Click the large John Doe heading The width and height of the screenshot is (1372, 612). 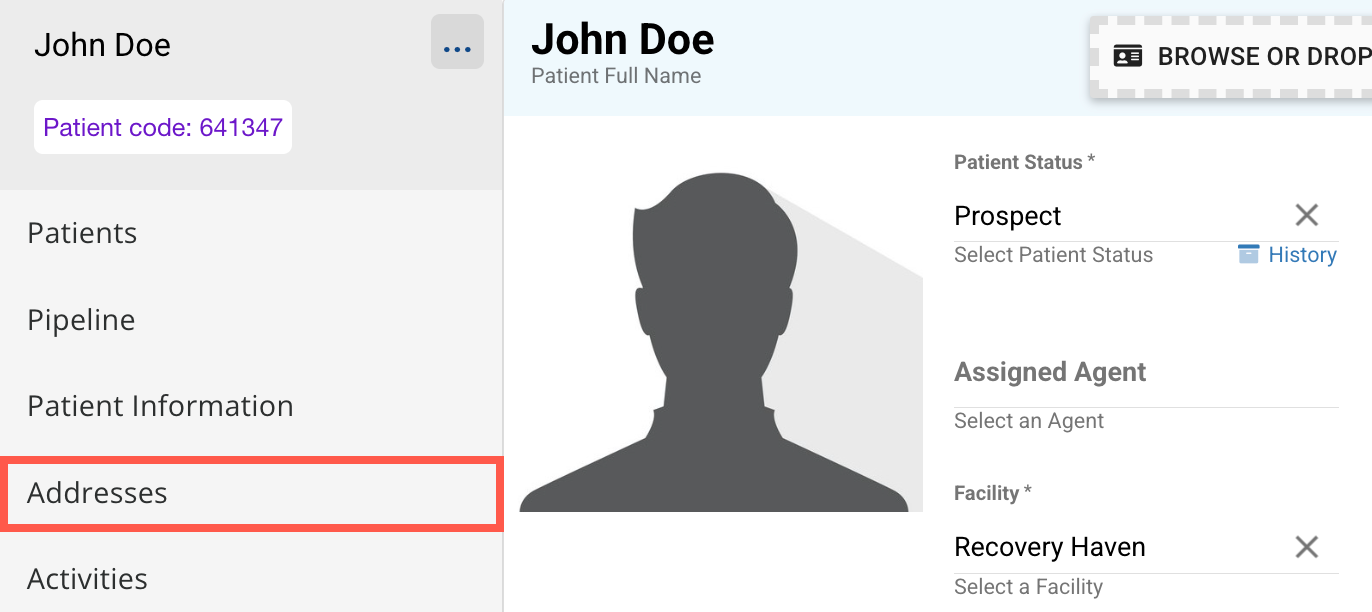click(x=622, y=40)
